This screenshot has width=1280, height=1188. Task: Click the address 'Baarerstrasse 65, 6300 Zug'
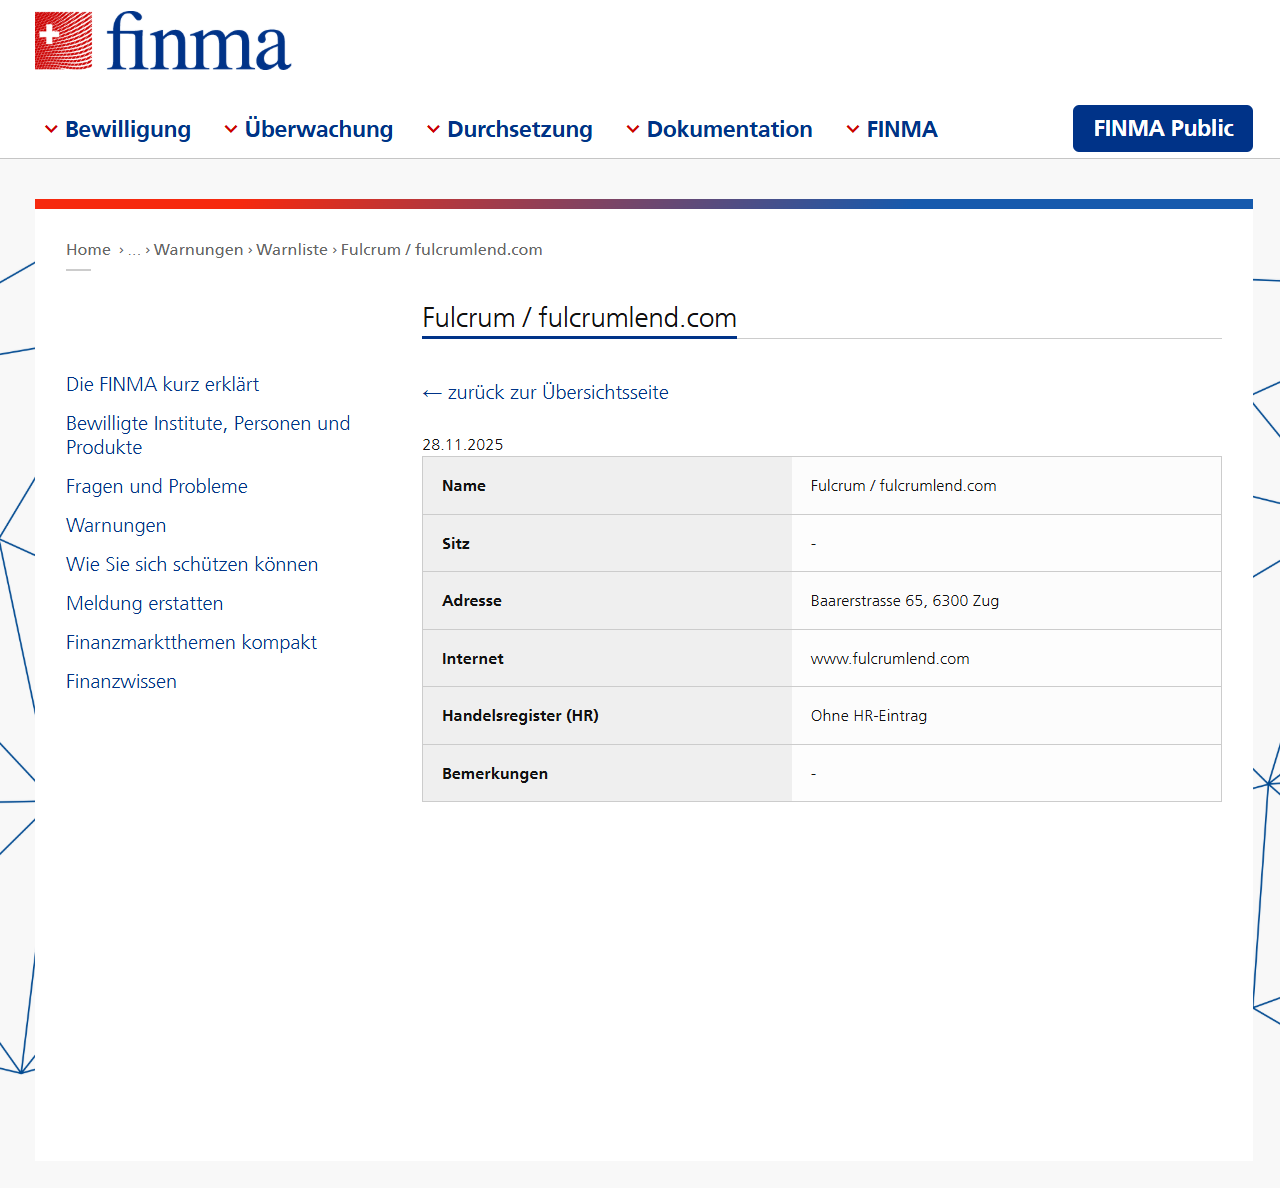tap(905, 601)
